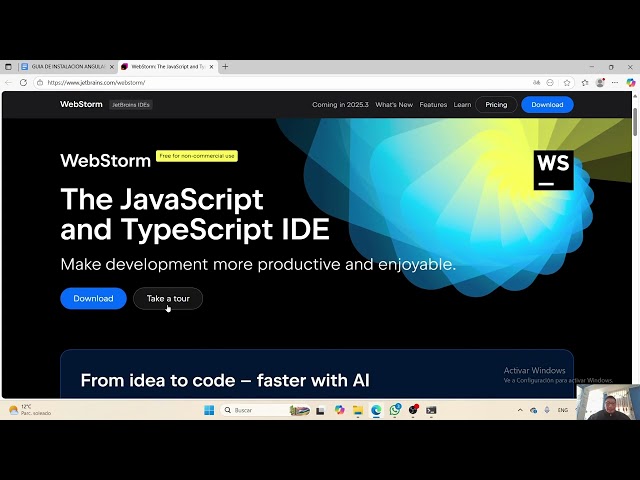The image size is (640, 480).
Task: Click the browser back arrow
Action: [9, 82]
